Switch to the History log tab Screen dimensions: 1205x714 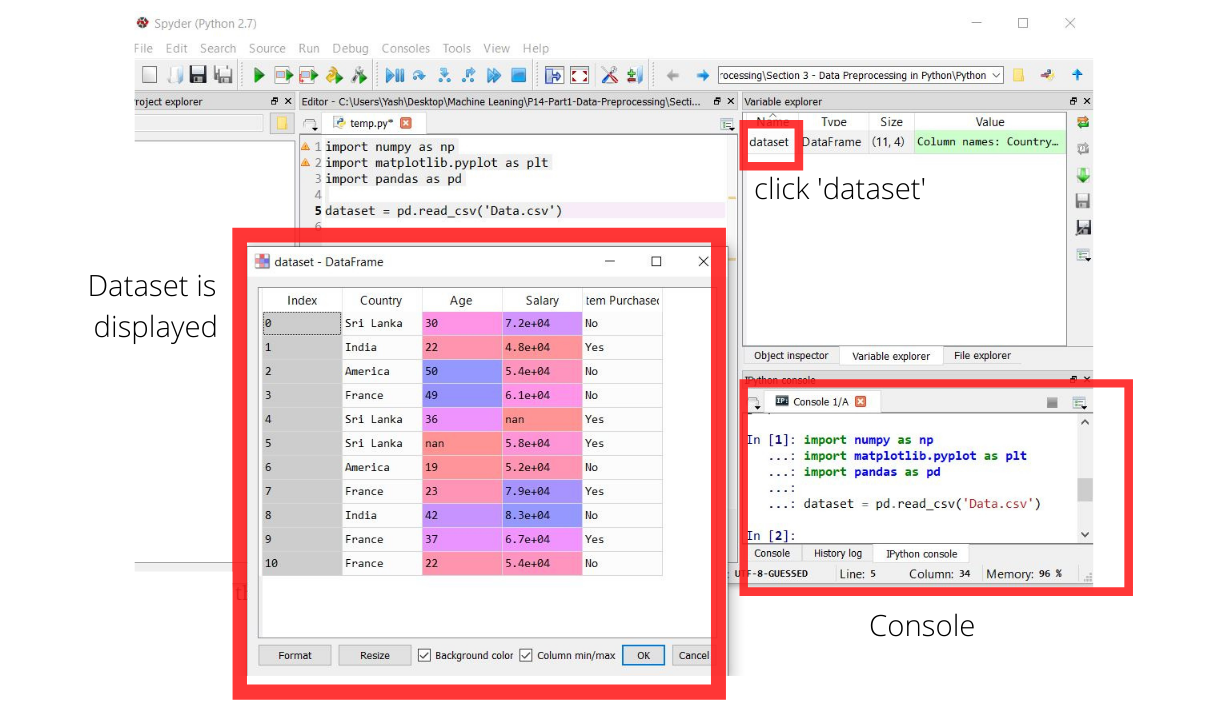pyautogui.click(x=836, y=553)
